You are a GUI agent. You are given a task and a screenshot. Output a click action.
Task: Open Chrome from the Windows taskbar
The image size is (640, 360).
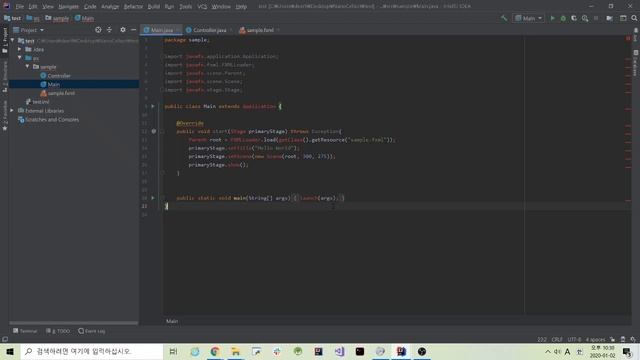coord(215,351)
